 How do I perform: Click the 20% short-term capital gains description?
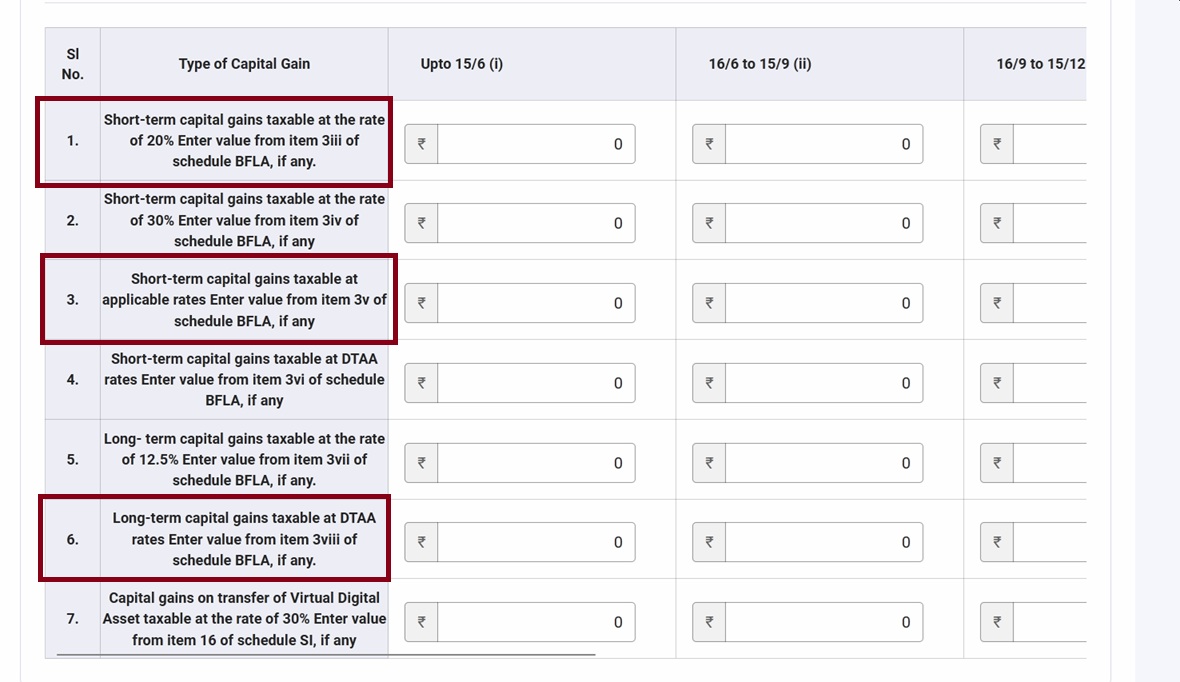click(x=244, y=140)
